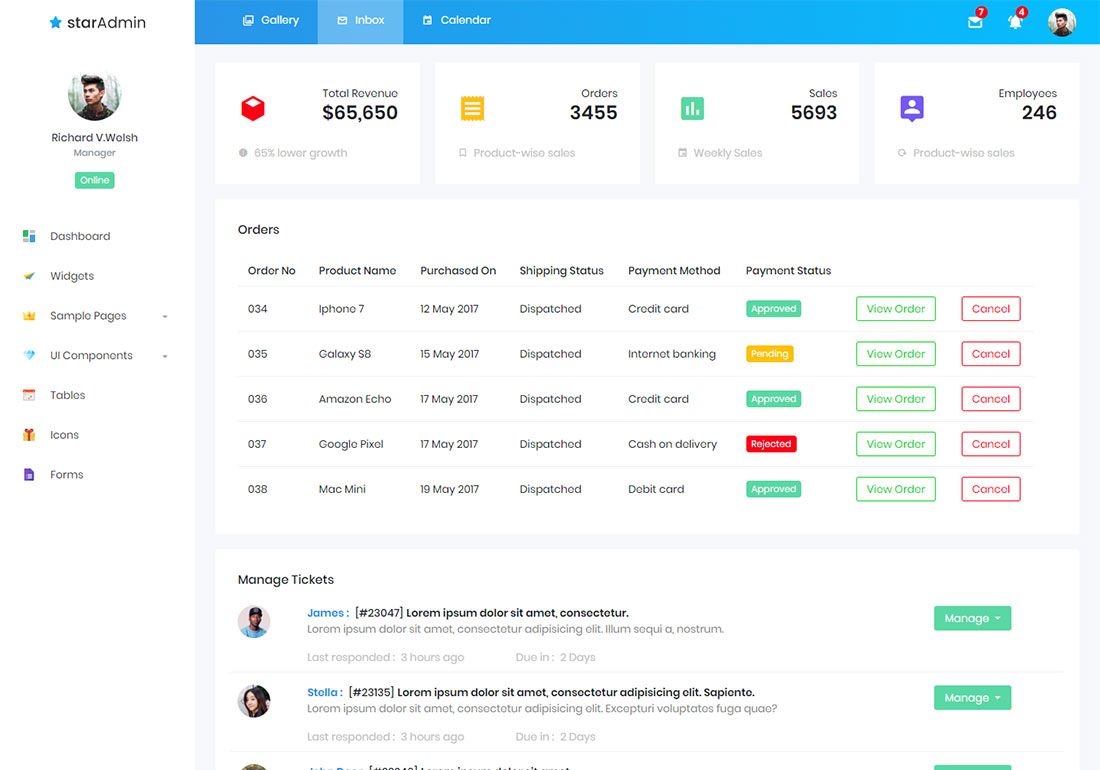Click the green Sales bar chart icon
Image resolution: width=1100 pixels, height=770 pixels.
pyautogui.click(x=692, y=108)
